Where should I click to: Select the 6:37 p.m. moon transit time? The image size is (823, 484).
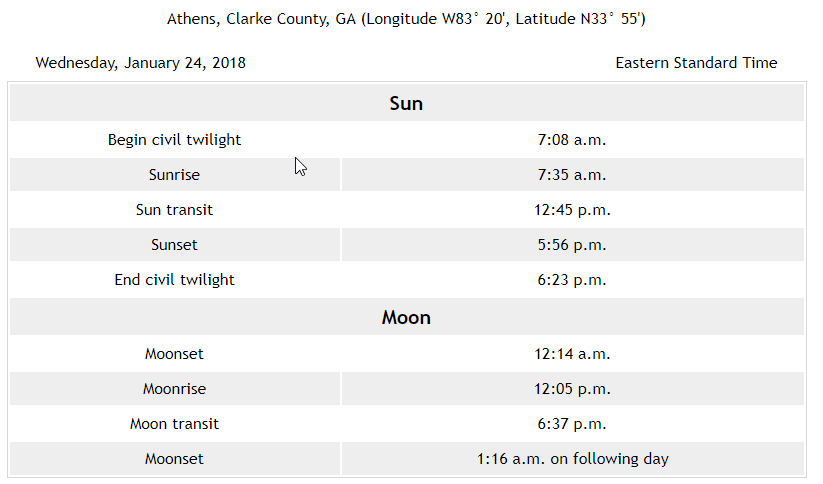(x=572, y=424)
